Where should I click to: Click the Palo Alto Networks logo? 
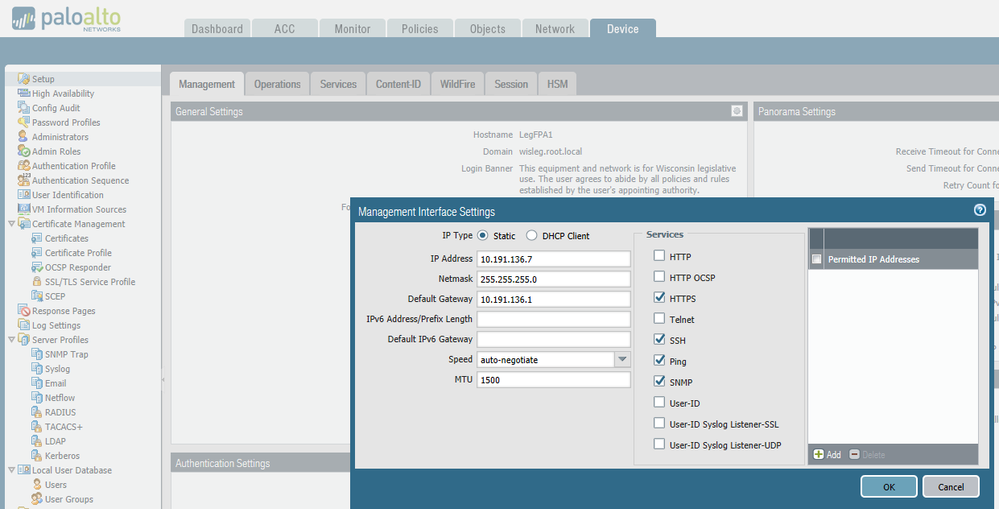tap(72, 19)
